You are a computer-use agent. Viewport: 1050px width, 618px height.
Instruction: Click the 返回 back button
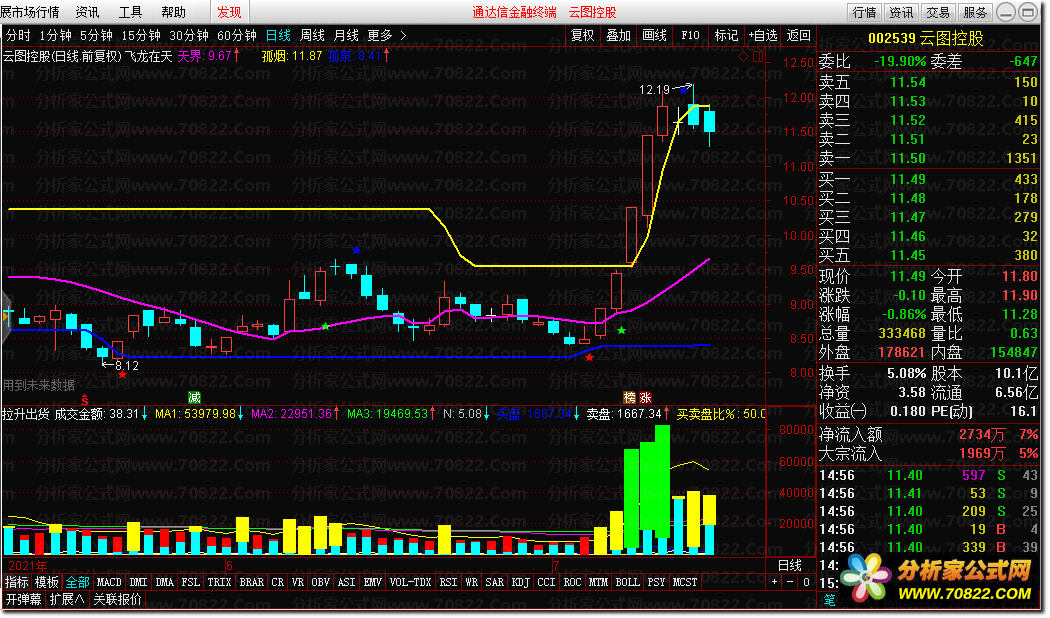(798, 35)
